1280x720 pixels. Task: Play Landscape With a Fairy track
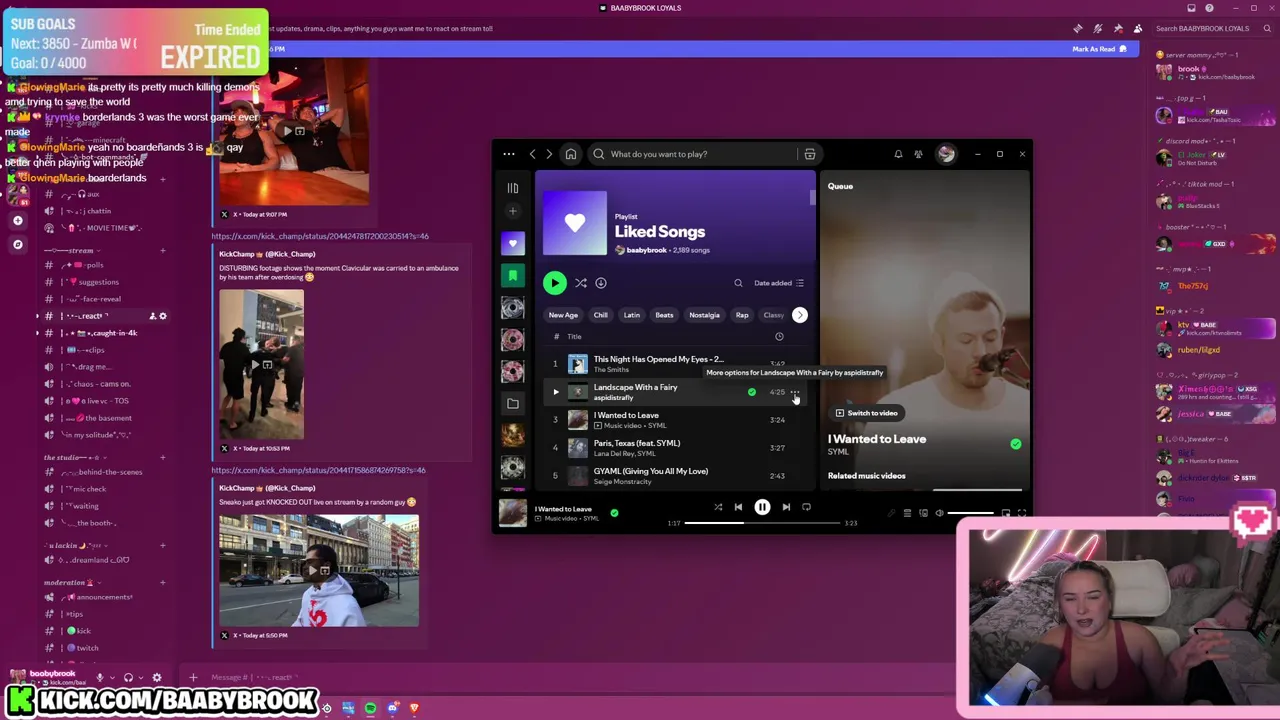[556, 392]
